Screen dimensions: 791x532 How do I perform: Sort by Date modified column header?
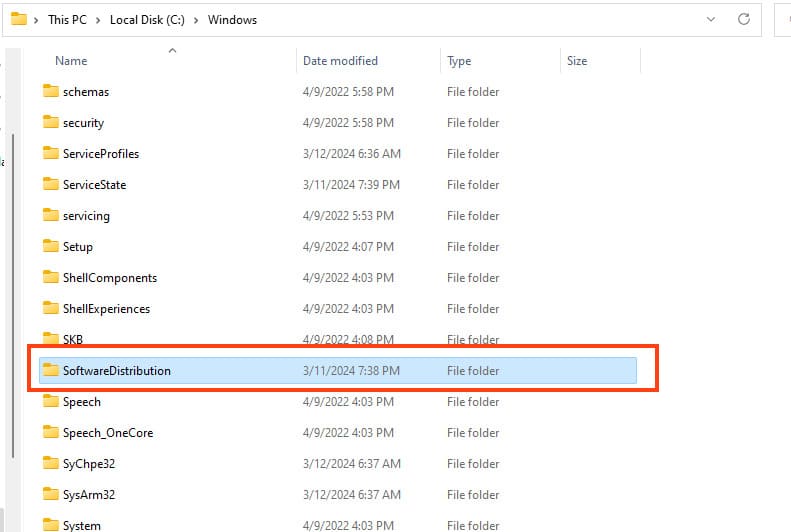pos(340,61)
